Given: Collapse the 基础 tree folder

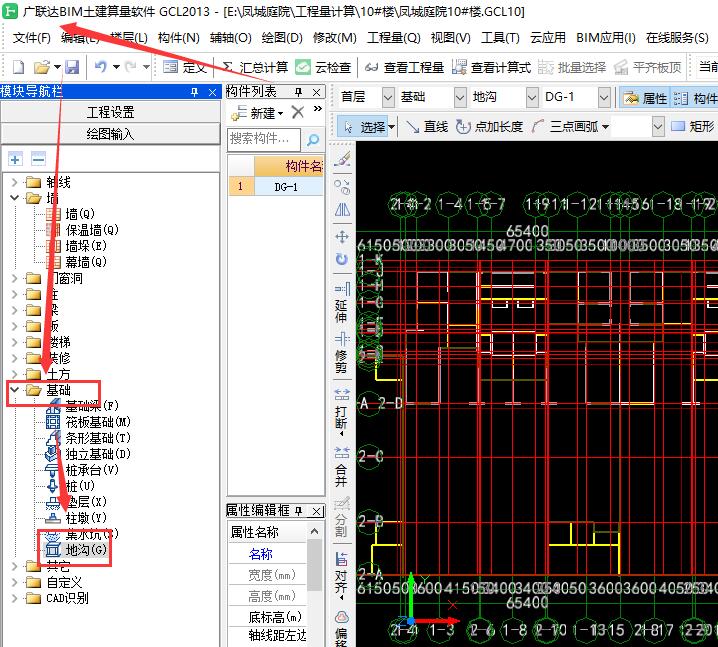Looking at the screenshot, I should coord(15,390).
